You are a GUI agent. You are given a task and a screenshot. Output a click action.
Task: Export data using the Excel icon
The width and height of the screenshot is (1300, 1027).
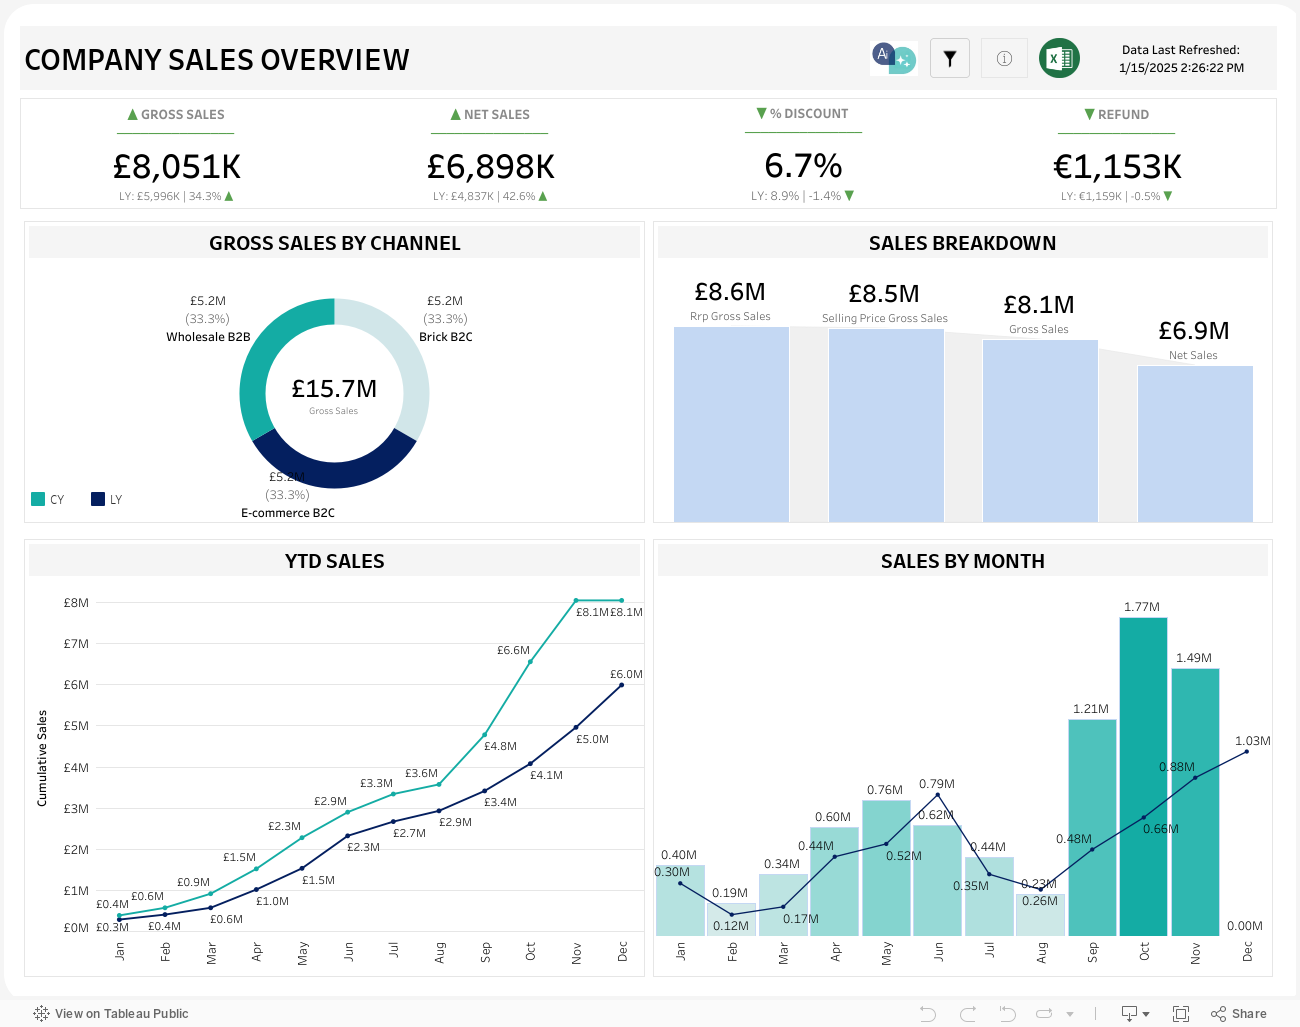click(1059, 58)
